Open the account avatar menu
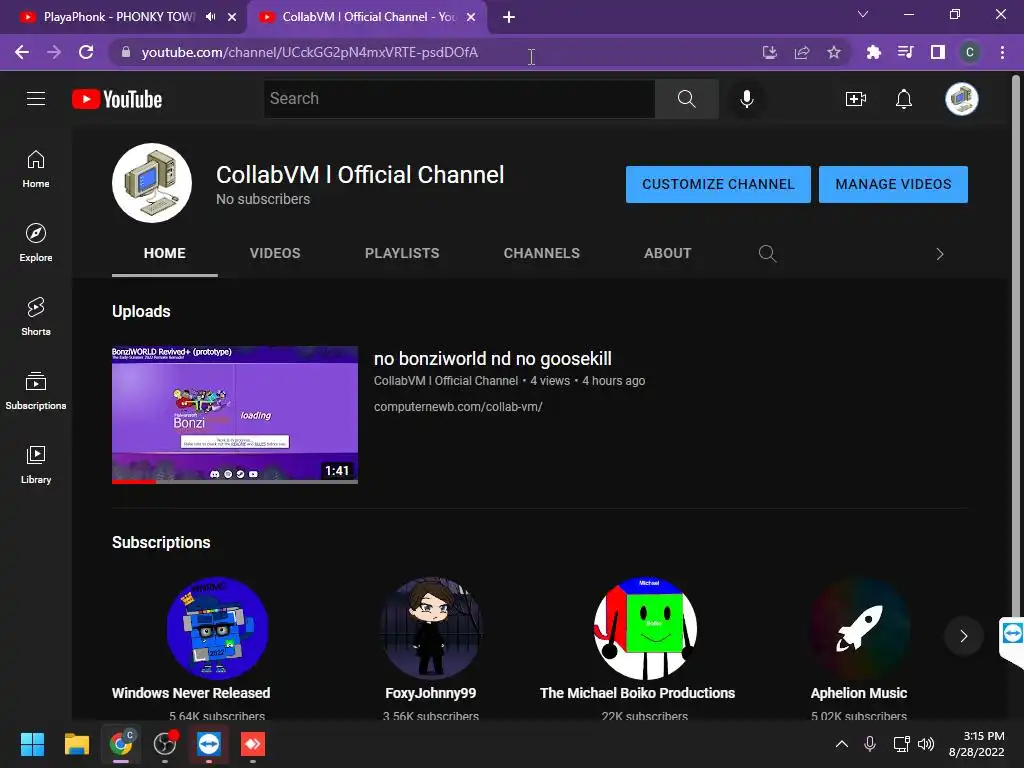The height and width of the screenshot is (768, 1024). 961,99
